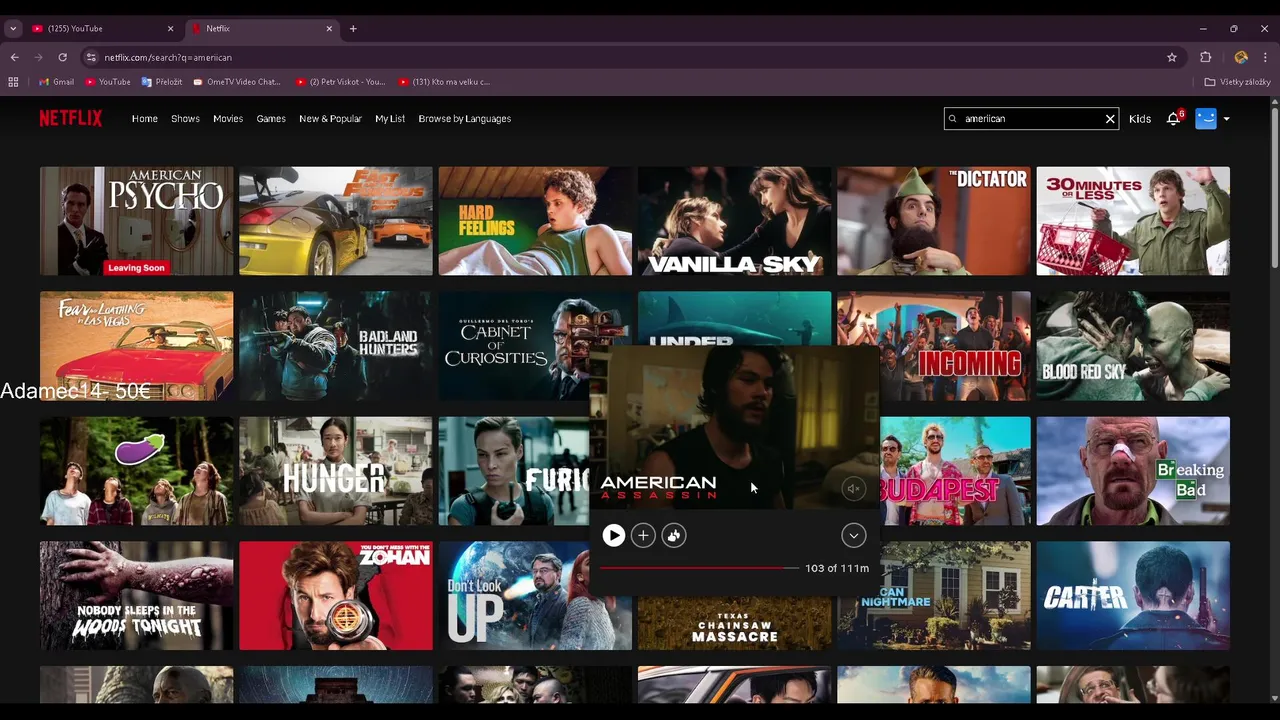This screenshot has height=720, width=1280.
Task: Open the Texas Chainsaw Massacre thumbnail
Action: pos(734,624)
